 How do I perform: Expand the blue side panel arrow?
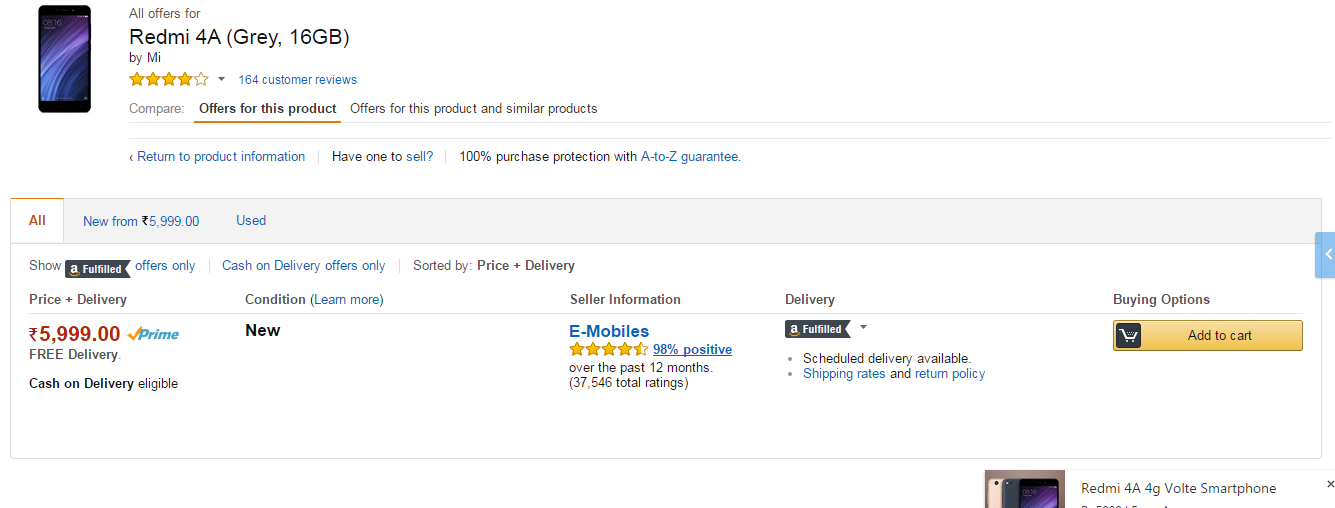(x=1327, y=255)
